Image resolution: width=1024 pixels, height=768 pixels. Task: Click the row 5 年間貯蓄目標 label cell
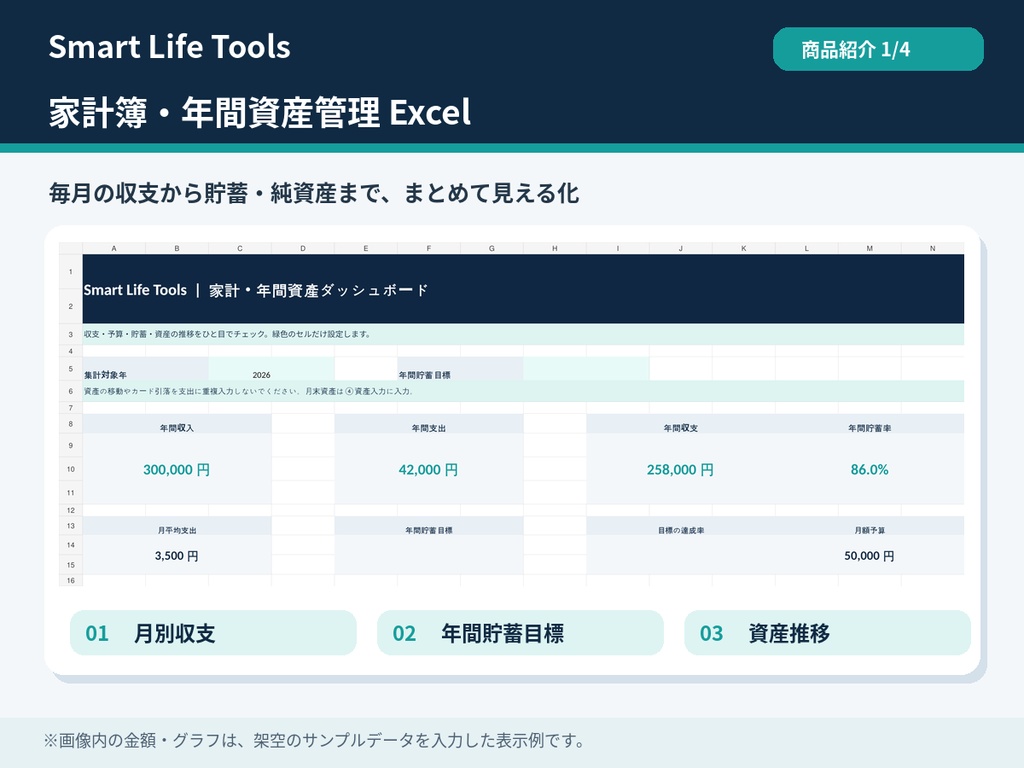(x=460, y=369)
